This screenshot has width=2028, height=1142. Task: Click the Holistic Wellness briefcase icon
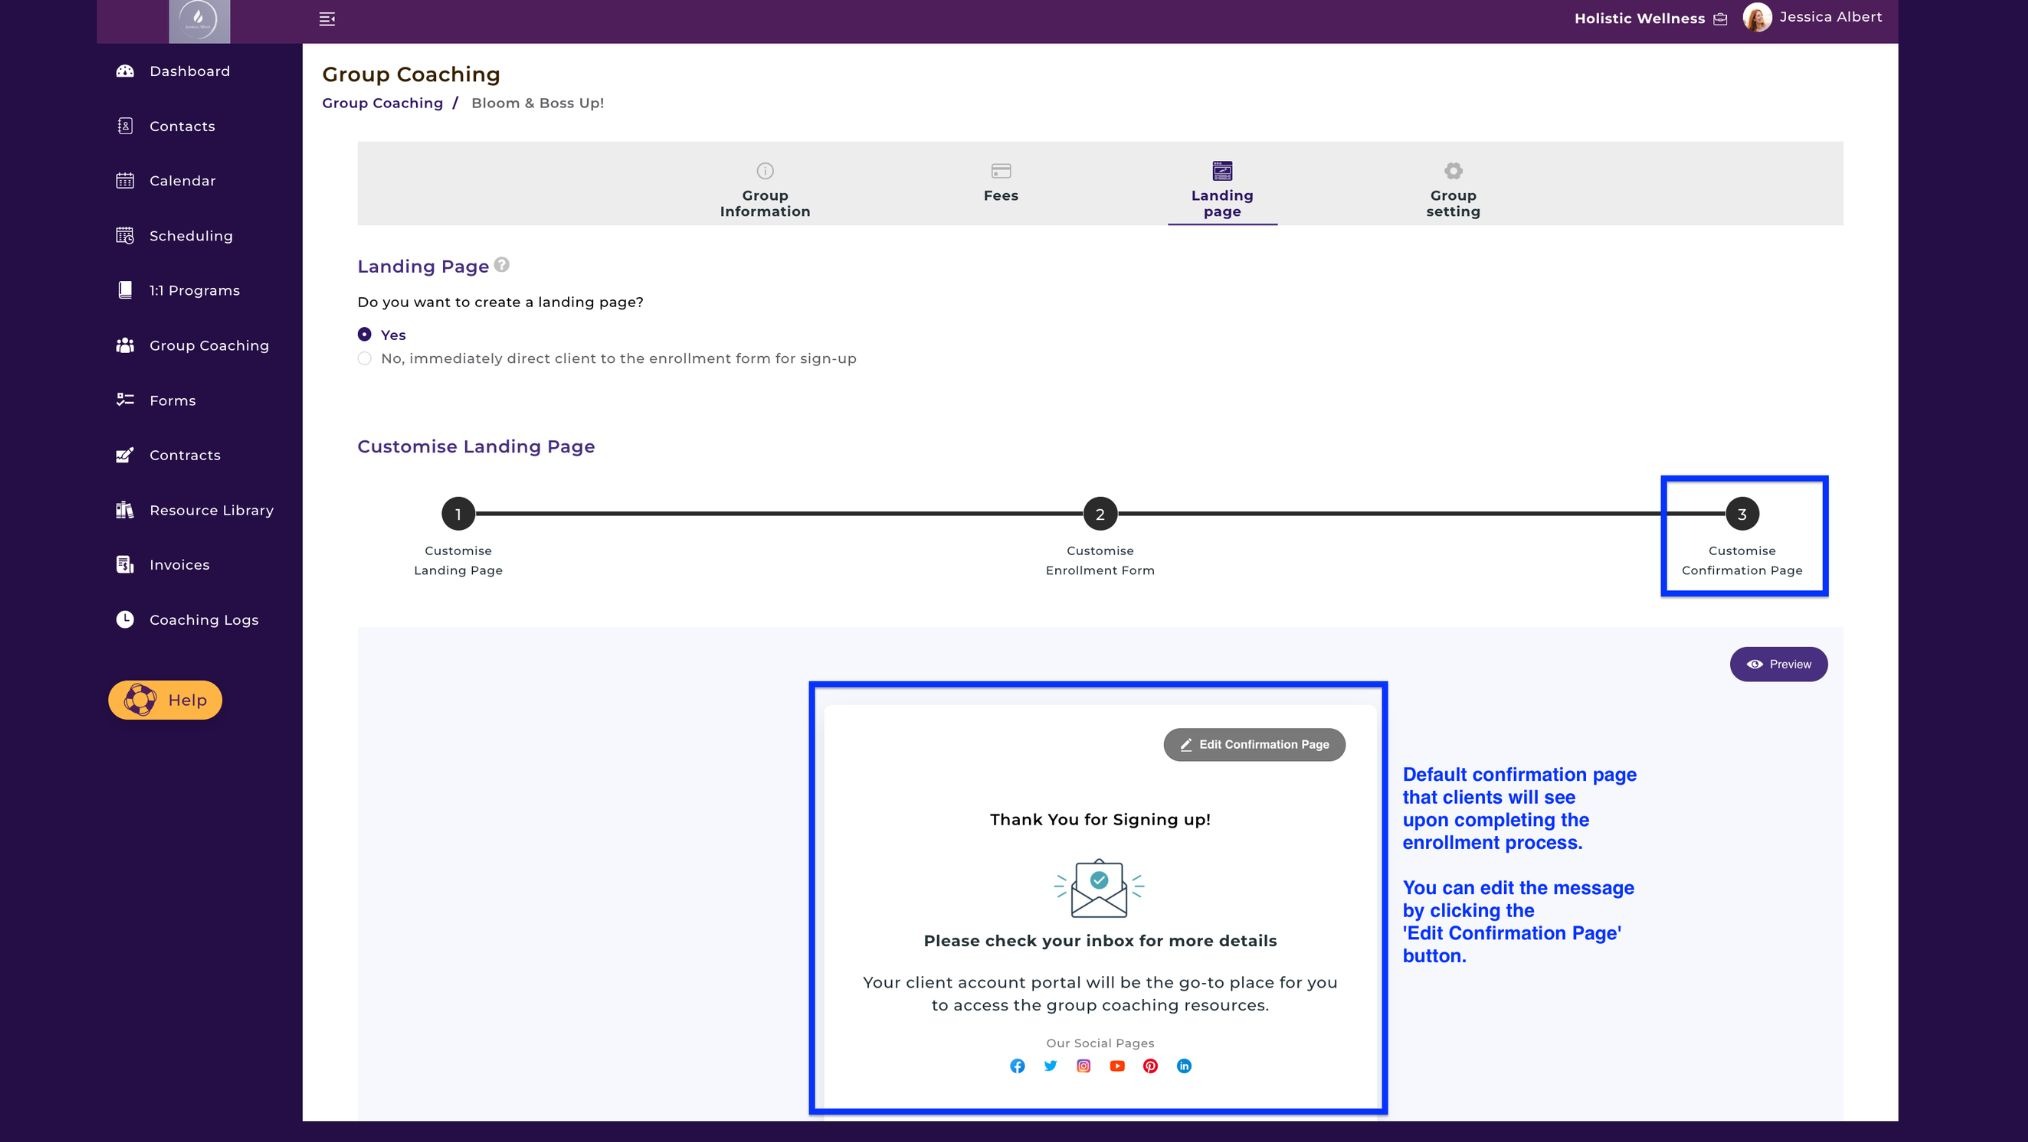click(1720, 19)
